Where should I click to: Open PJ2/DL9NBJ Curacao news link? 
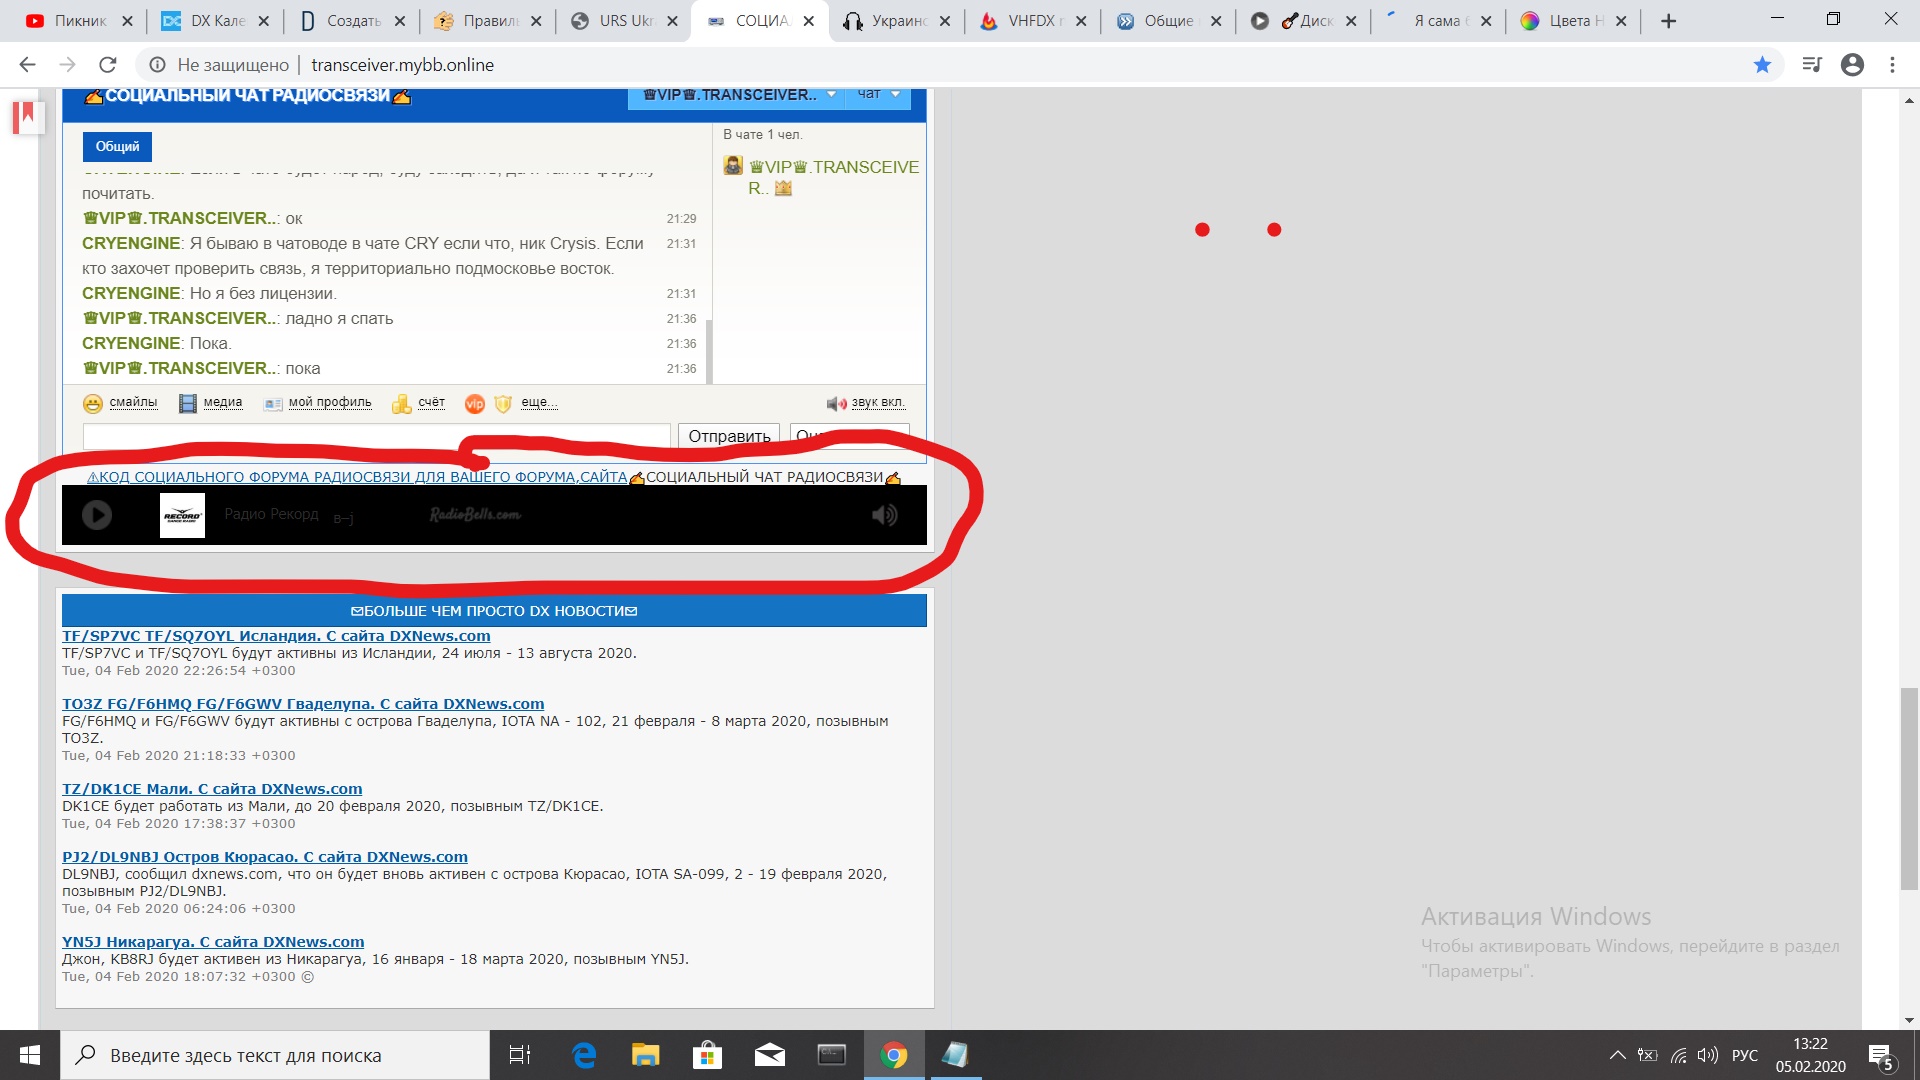click(x=265, y=857)
